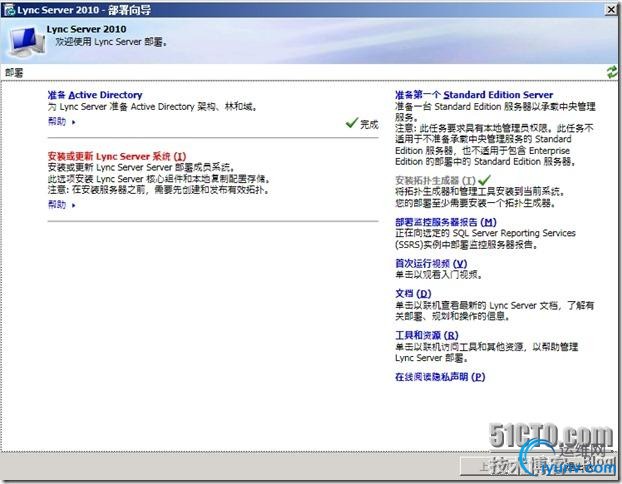This screenshot has height=484, width=622.
Task: Click the Lync Server computer logo icon
Action: [x=27, y=42]
